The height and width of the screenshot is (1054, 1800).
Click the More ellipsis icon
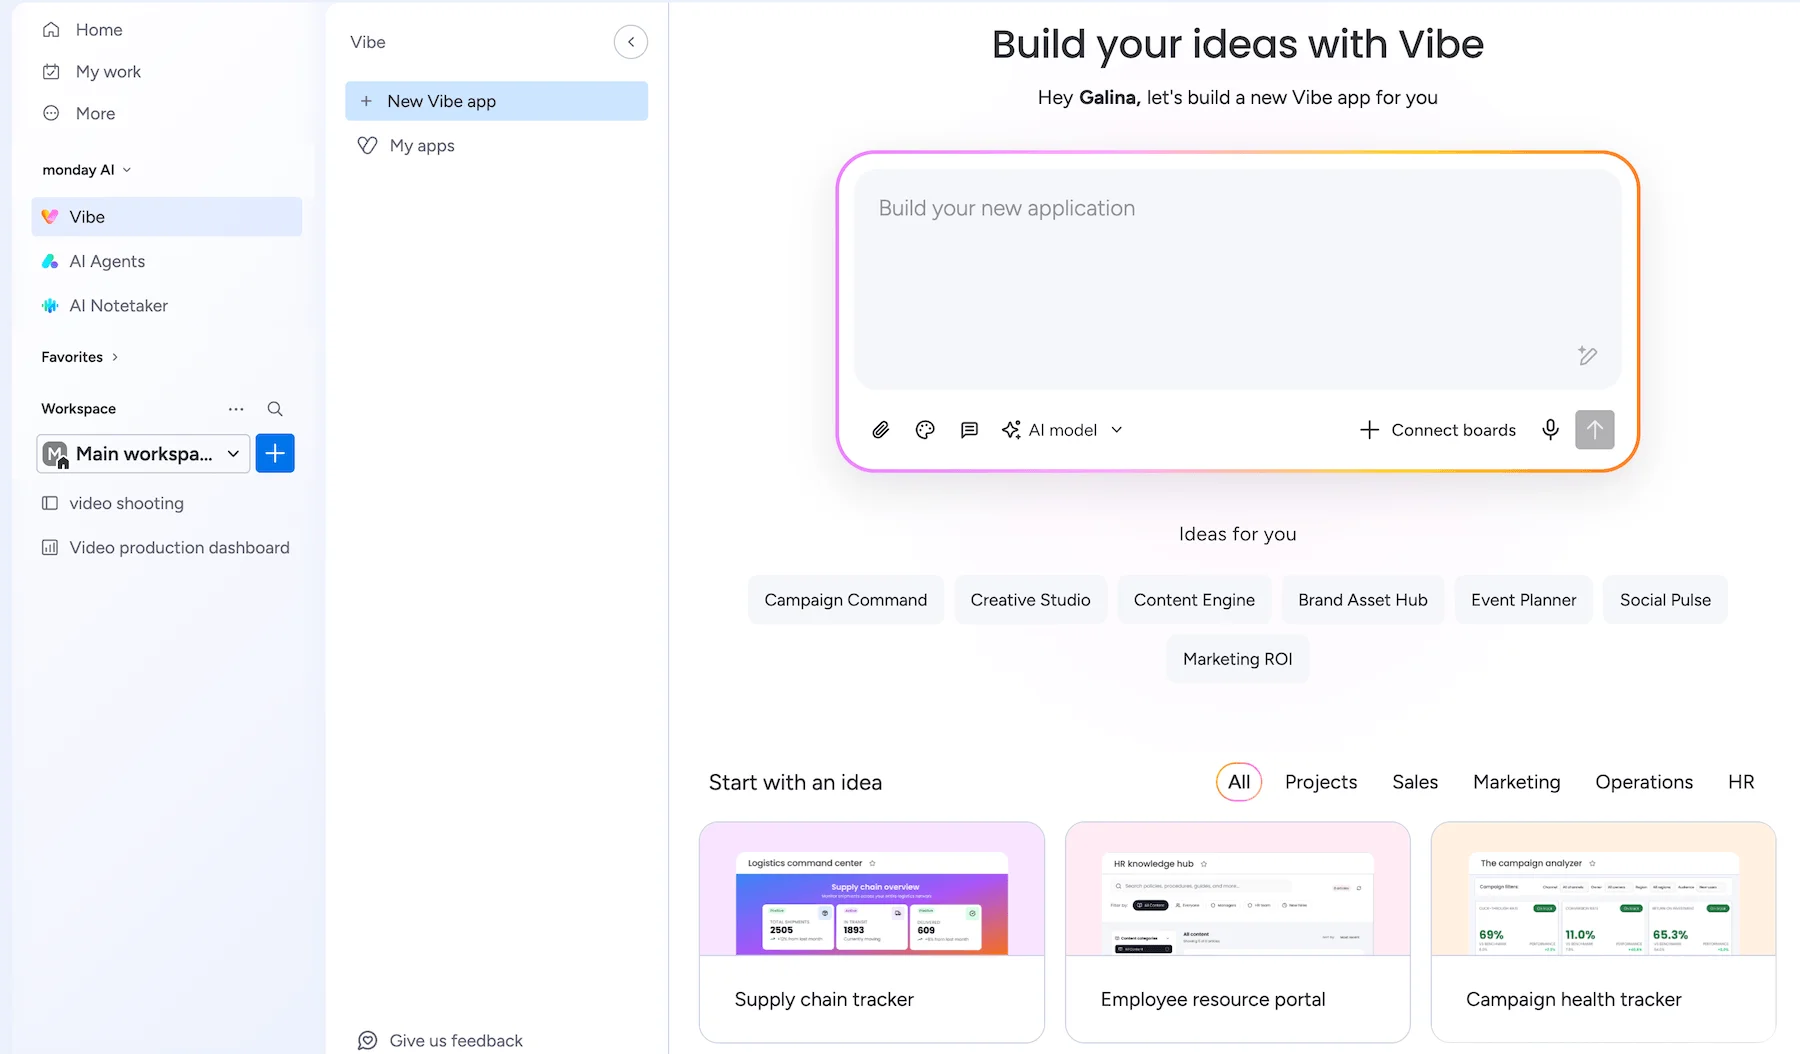coord(51,113)
